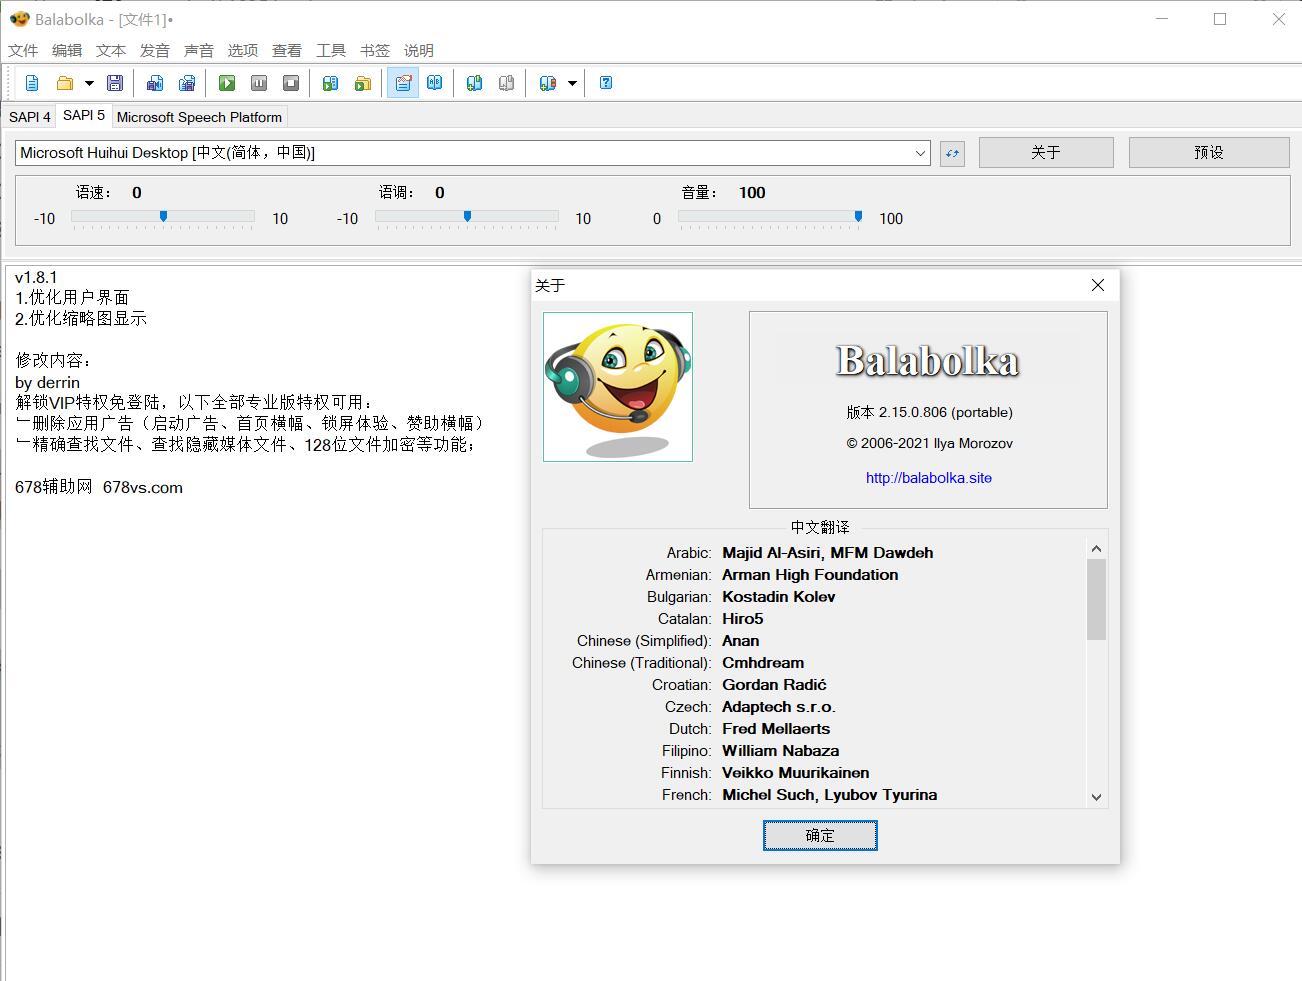Refresh the voice list next to the combo box
The width and height of the screenshot is (1302, 981).
pyautogui.click(x=951, y=152)
